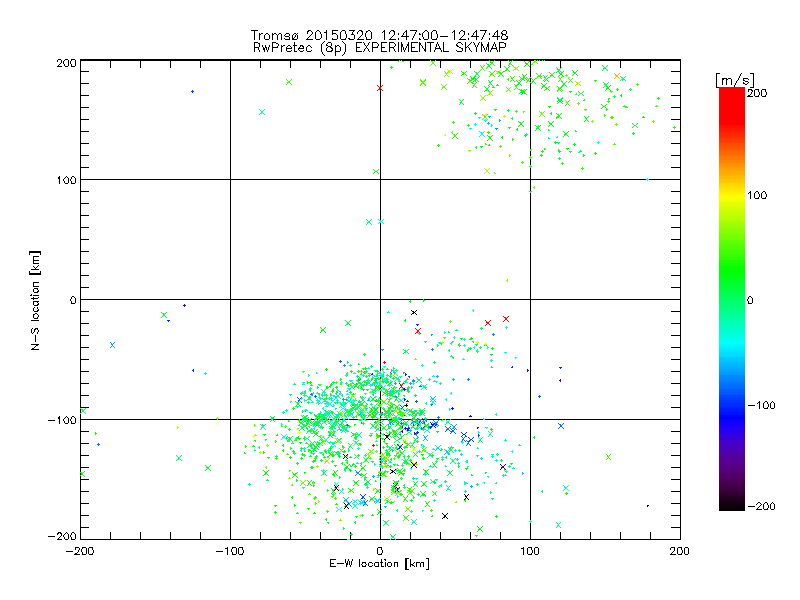Click the subtitle 'RwPretec (8p) EXPERIMENTAL SKYMAP'
Screen dimensions: 800x600
380,48
